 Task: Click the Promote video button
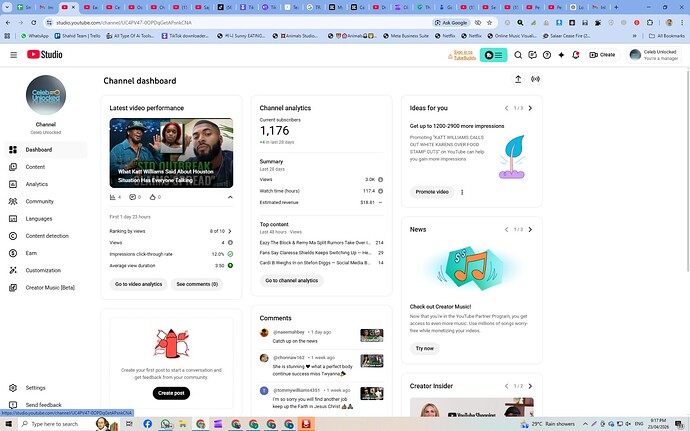coord(432,192)
